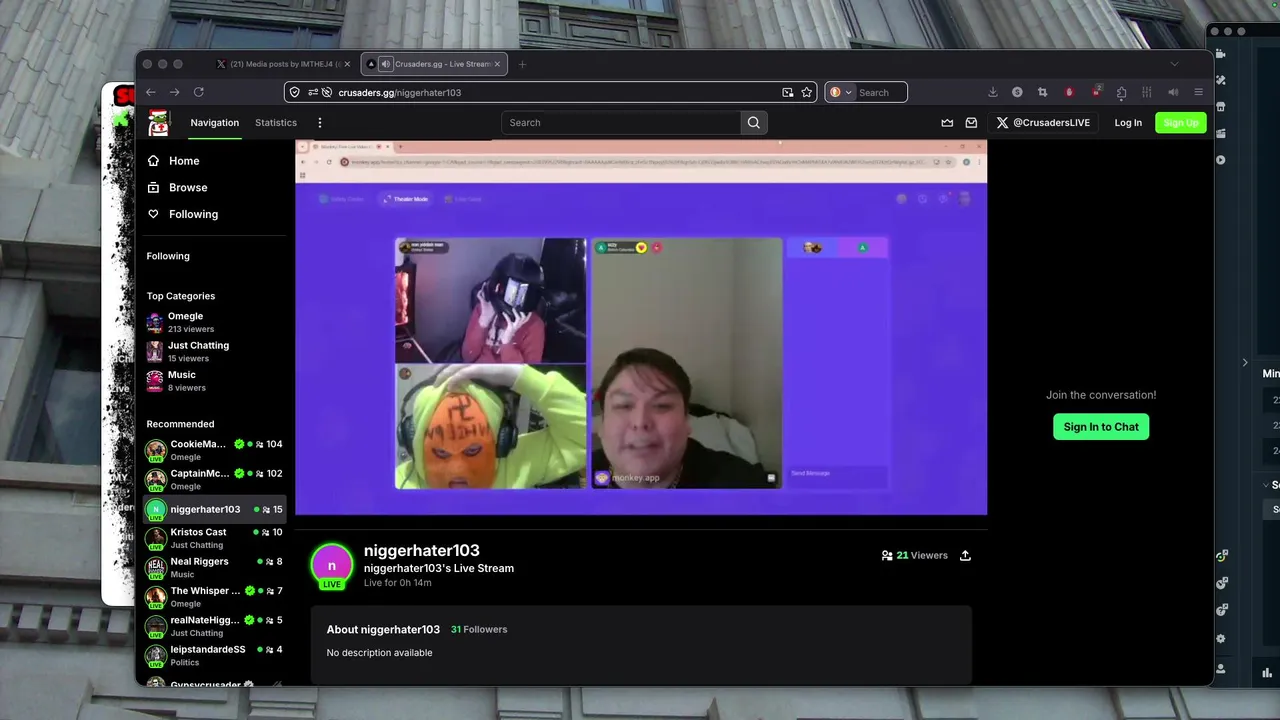Reload the current page
Screen dimensions: 1280x720
click(x=199, y=92)
